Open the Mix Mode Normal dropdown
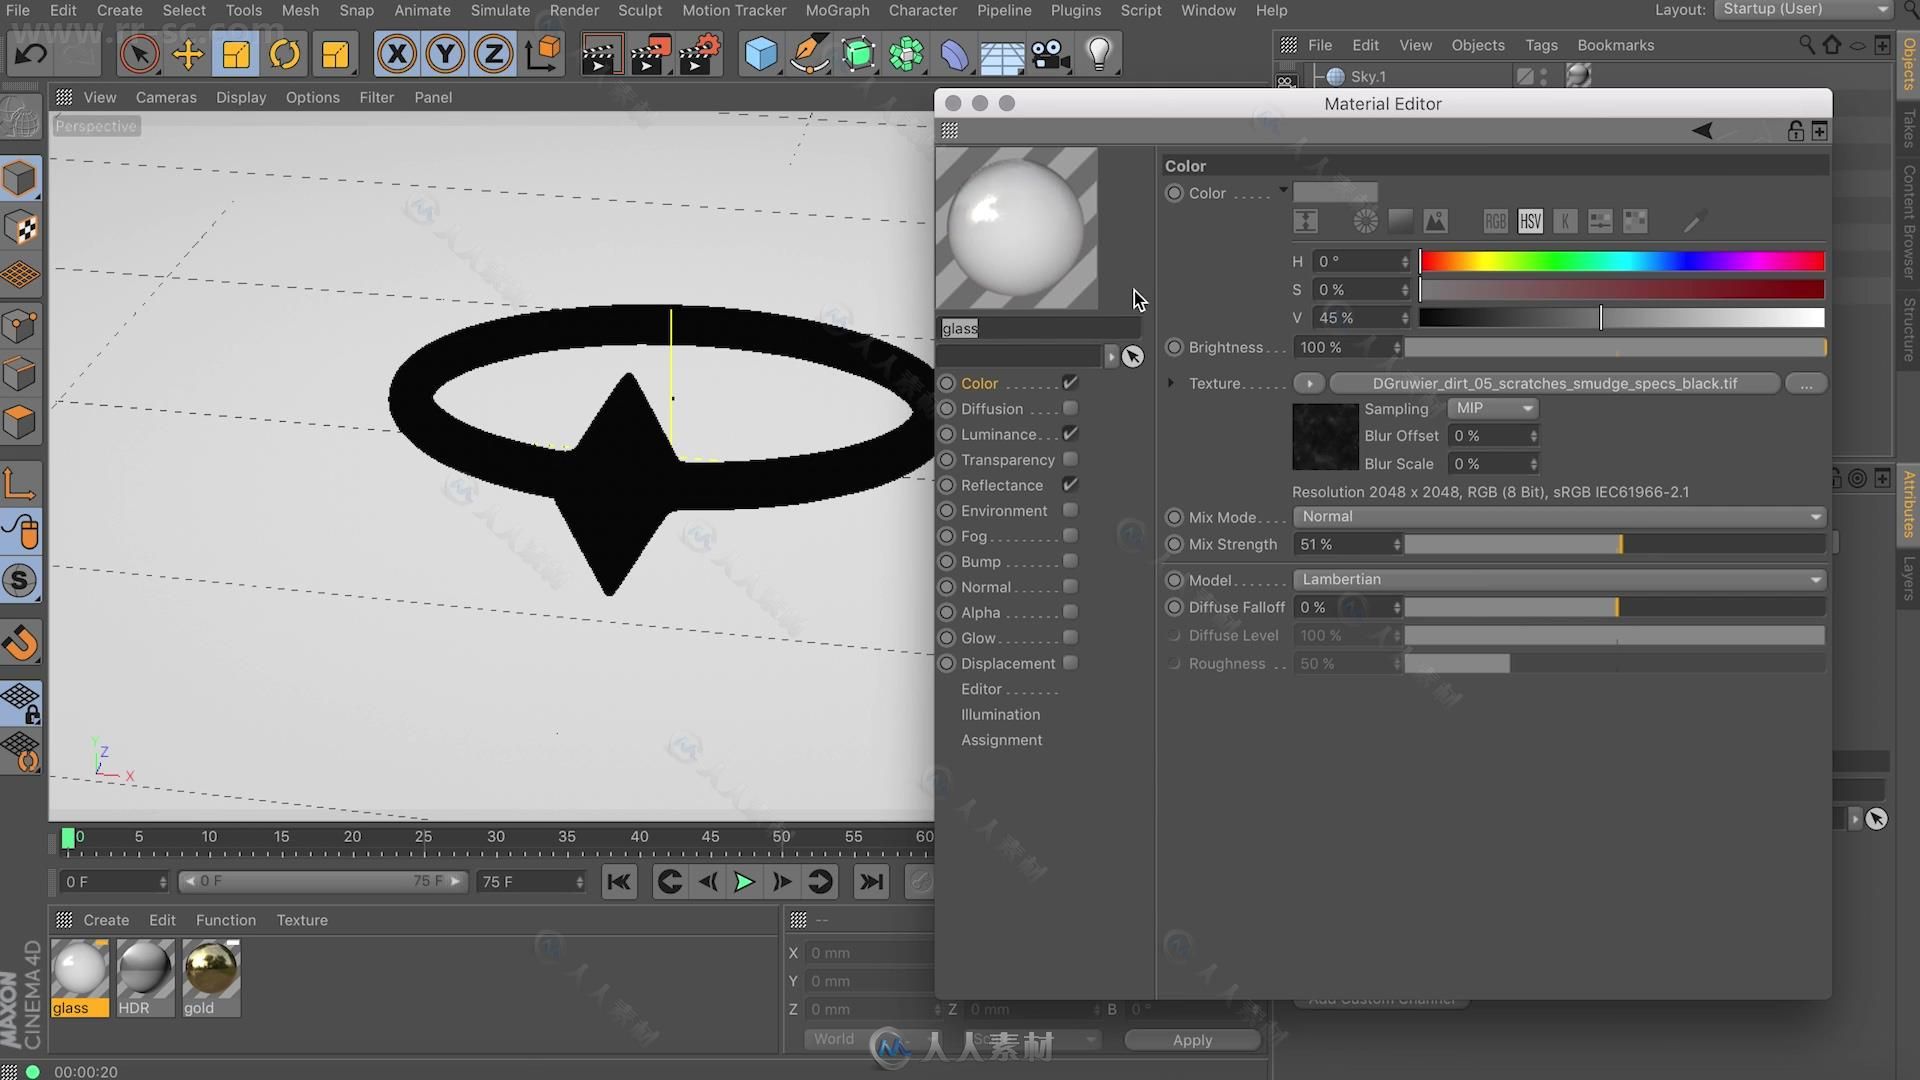 pos(1559,517)
